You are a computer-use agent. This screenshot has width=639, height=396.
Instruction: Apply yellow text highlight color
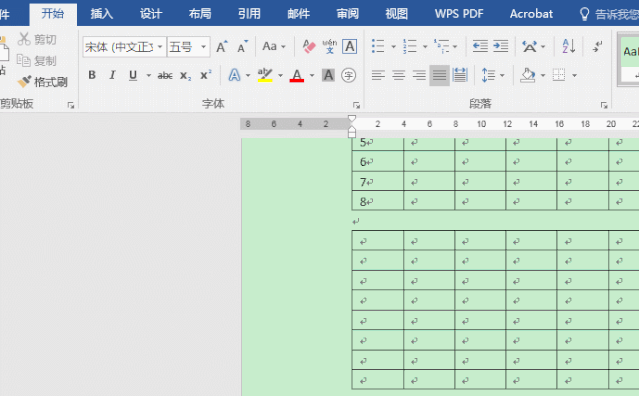pos(265,75)
